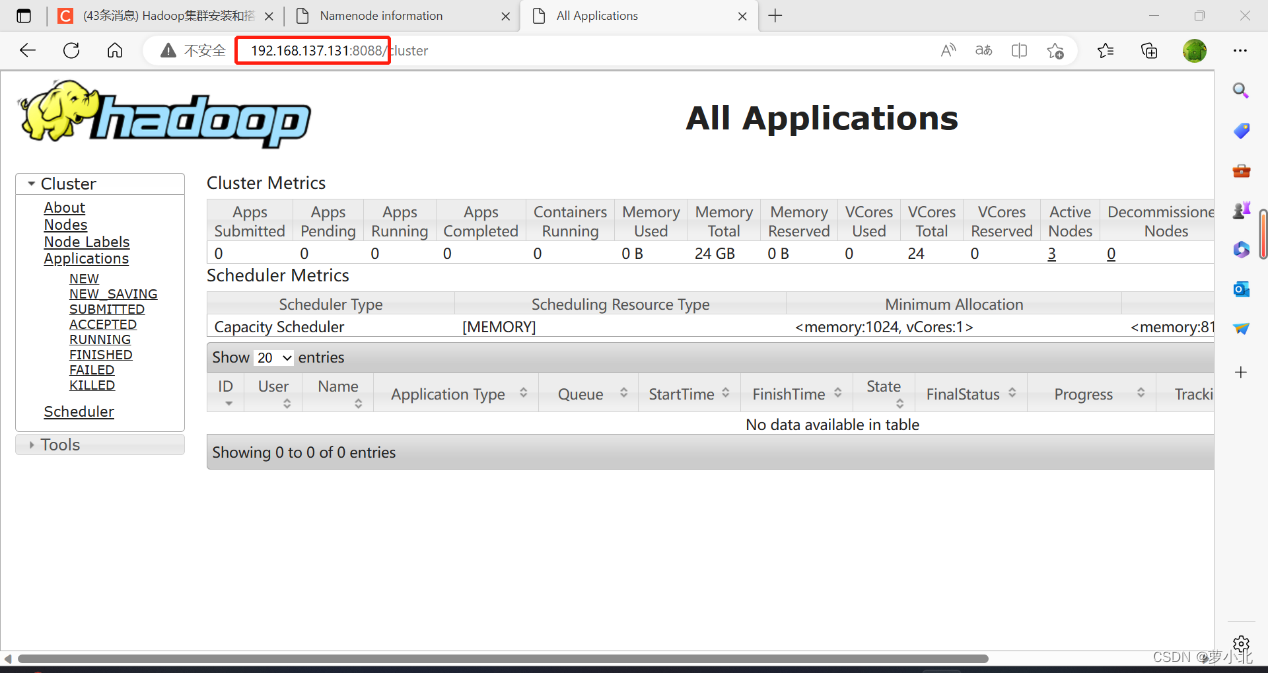Open the Nodes link in Cluster menu

click(65, 225)
